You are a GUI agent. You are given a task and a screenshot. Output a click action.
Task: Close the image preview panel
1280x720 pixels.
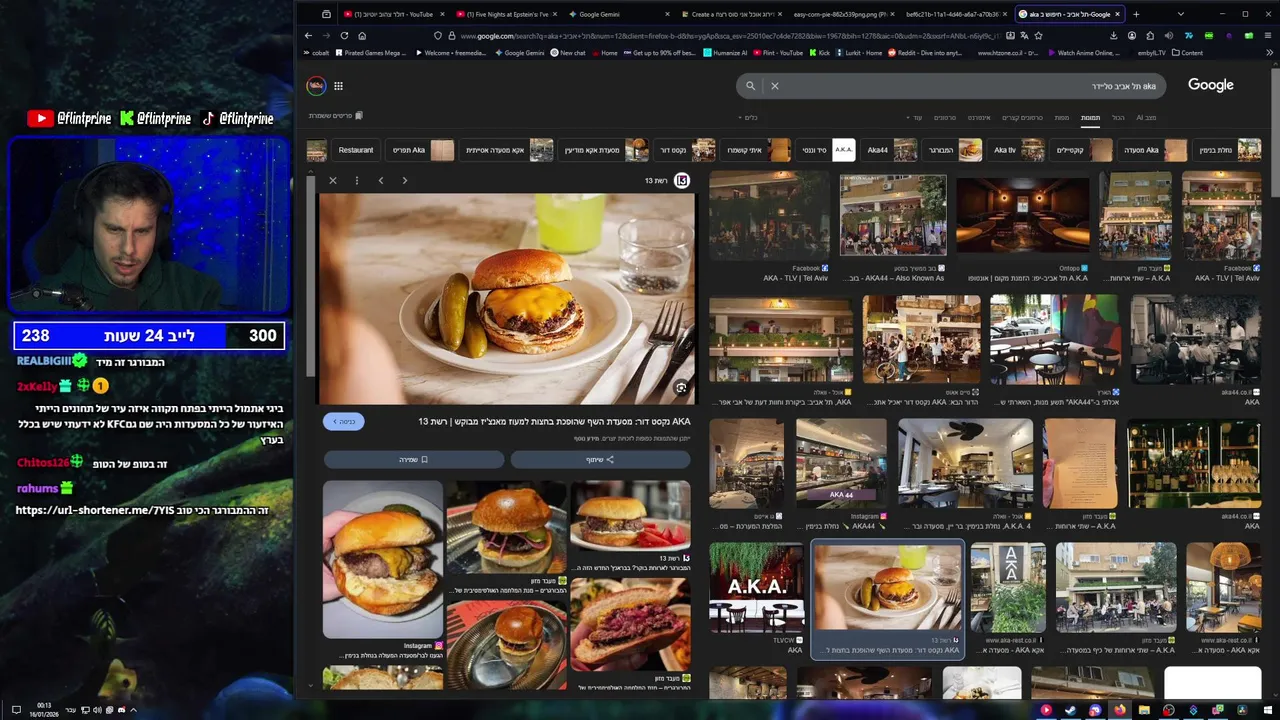(x=333, y=180)
